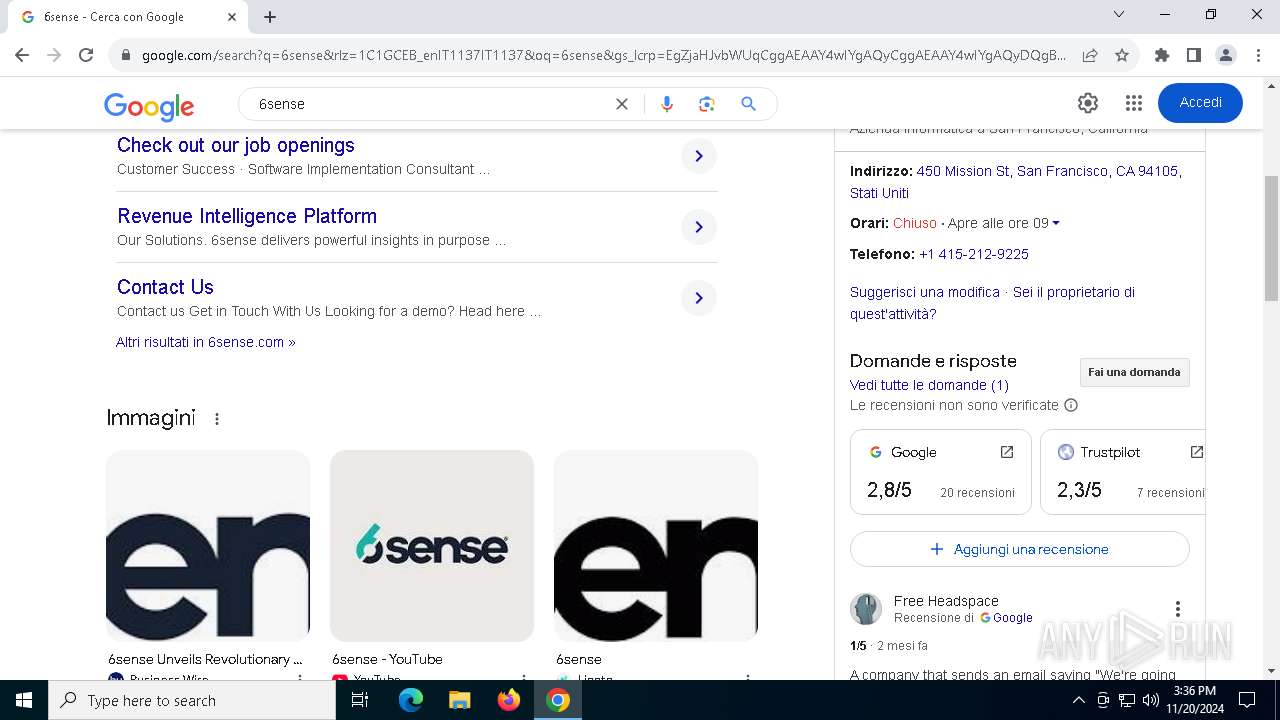Open Google 2,8/5 reviews card
1280x720 pixels.
click(941, 472)
